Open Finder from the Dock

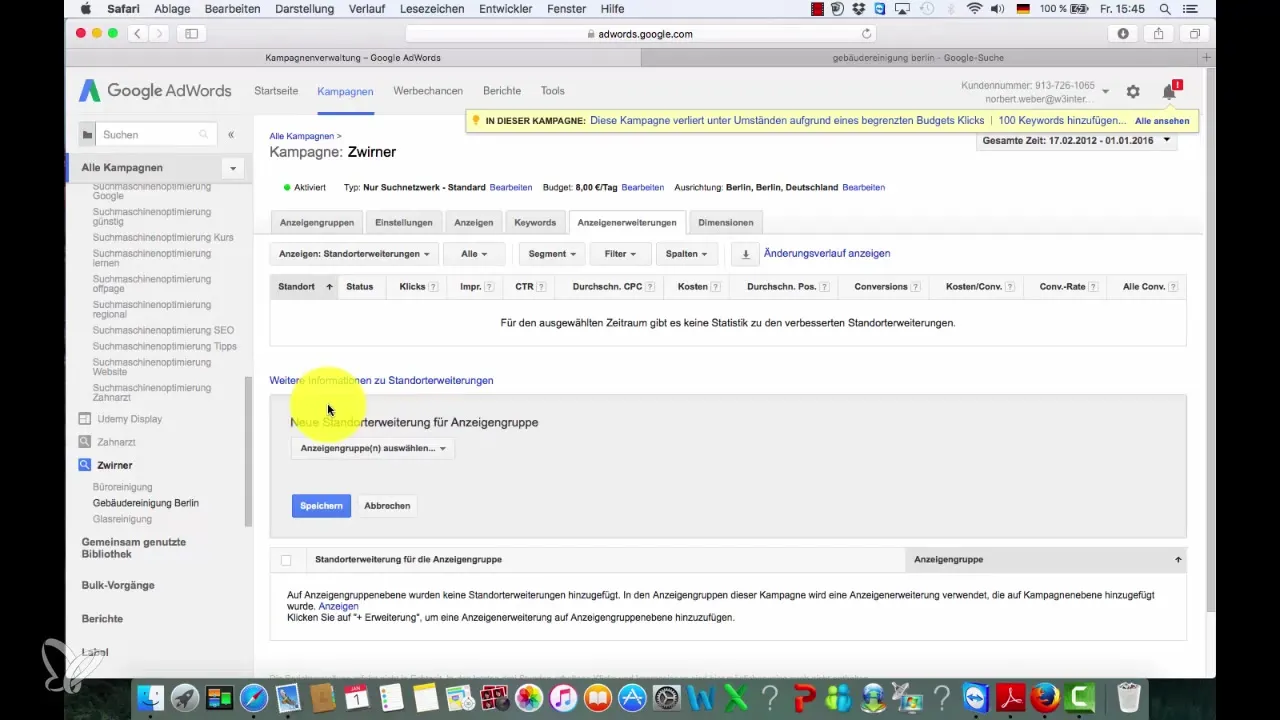[x=149, y=696]
